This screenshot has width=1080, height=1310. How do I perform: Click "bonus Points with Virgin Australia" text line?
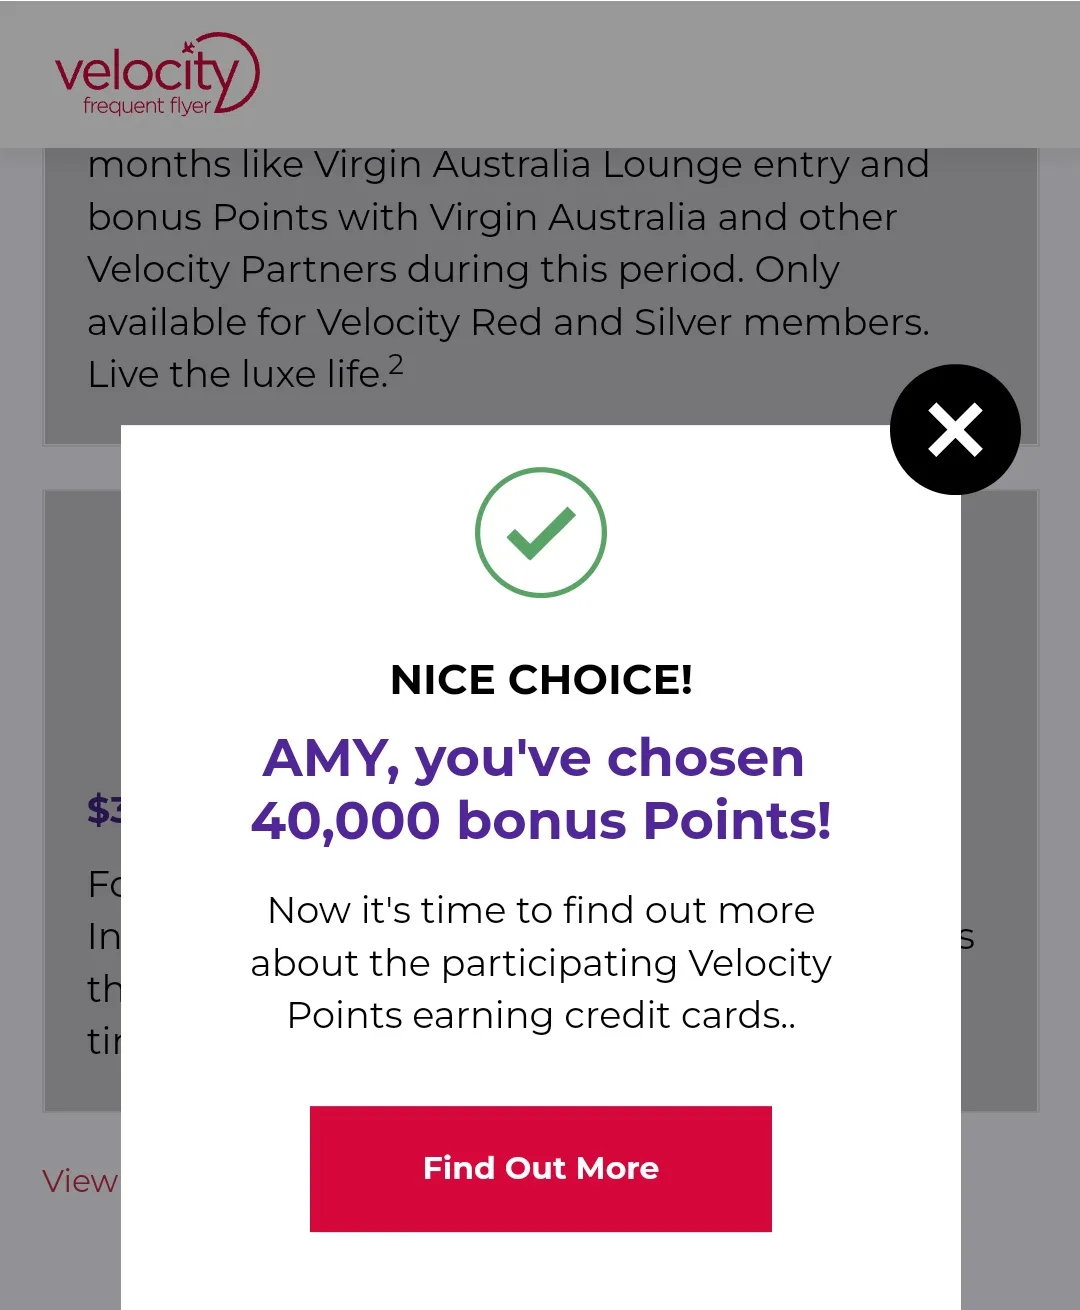tap(492, 218)
